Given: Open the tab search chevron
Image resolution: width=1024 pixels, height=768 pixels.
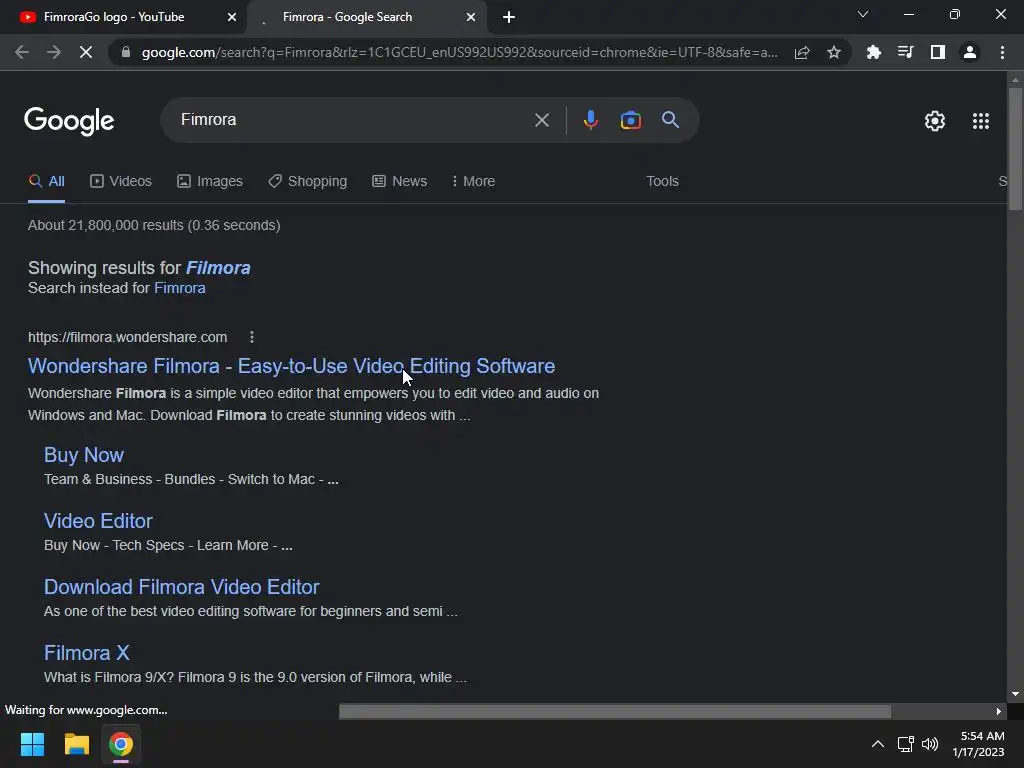Looking at the screenshot, I should click(863, 14).
